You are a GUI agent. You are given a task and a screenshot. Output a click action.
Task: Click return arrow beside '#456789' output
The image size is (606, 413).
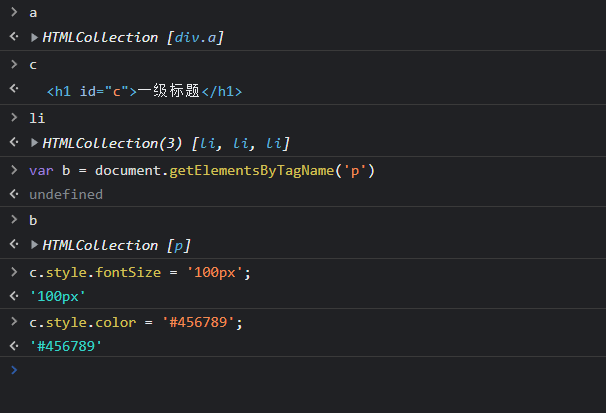coord(13,346)
